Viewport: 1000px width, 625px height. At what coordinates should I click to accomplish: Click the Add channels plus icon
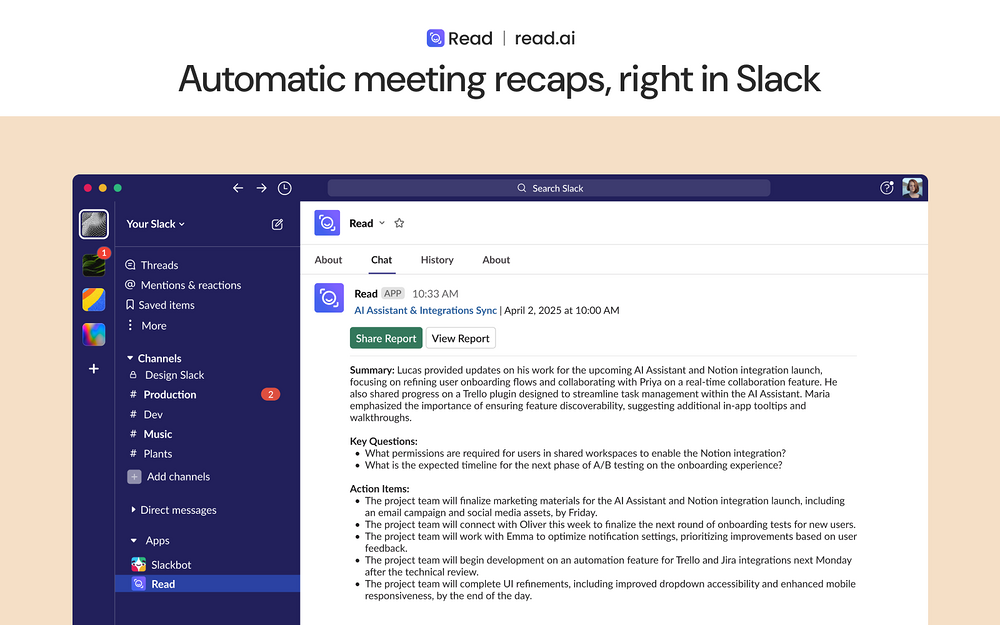coord(134,476)
